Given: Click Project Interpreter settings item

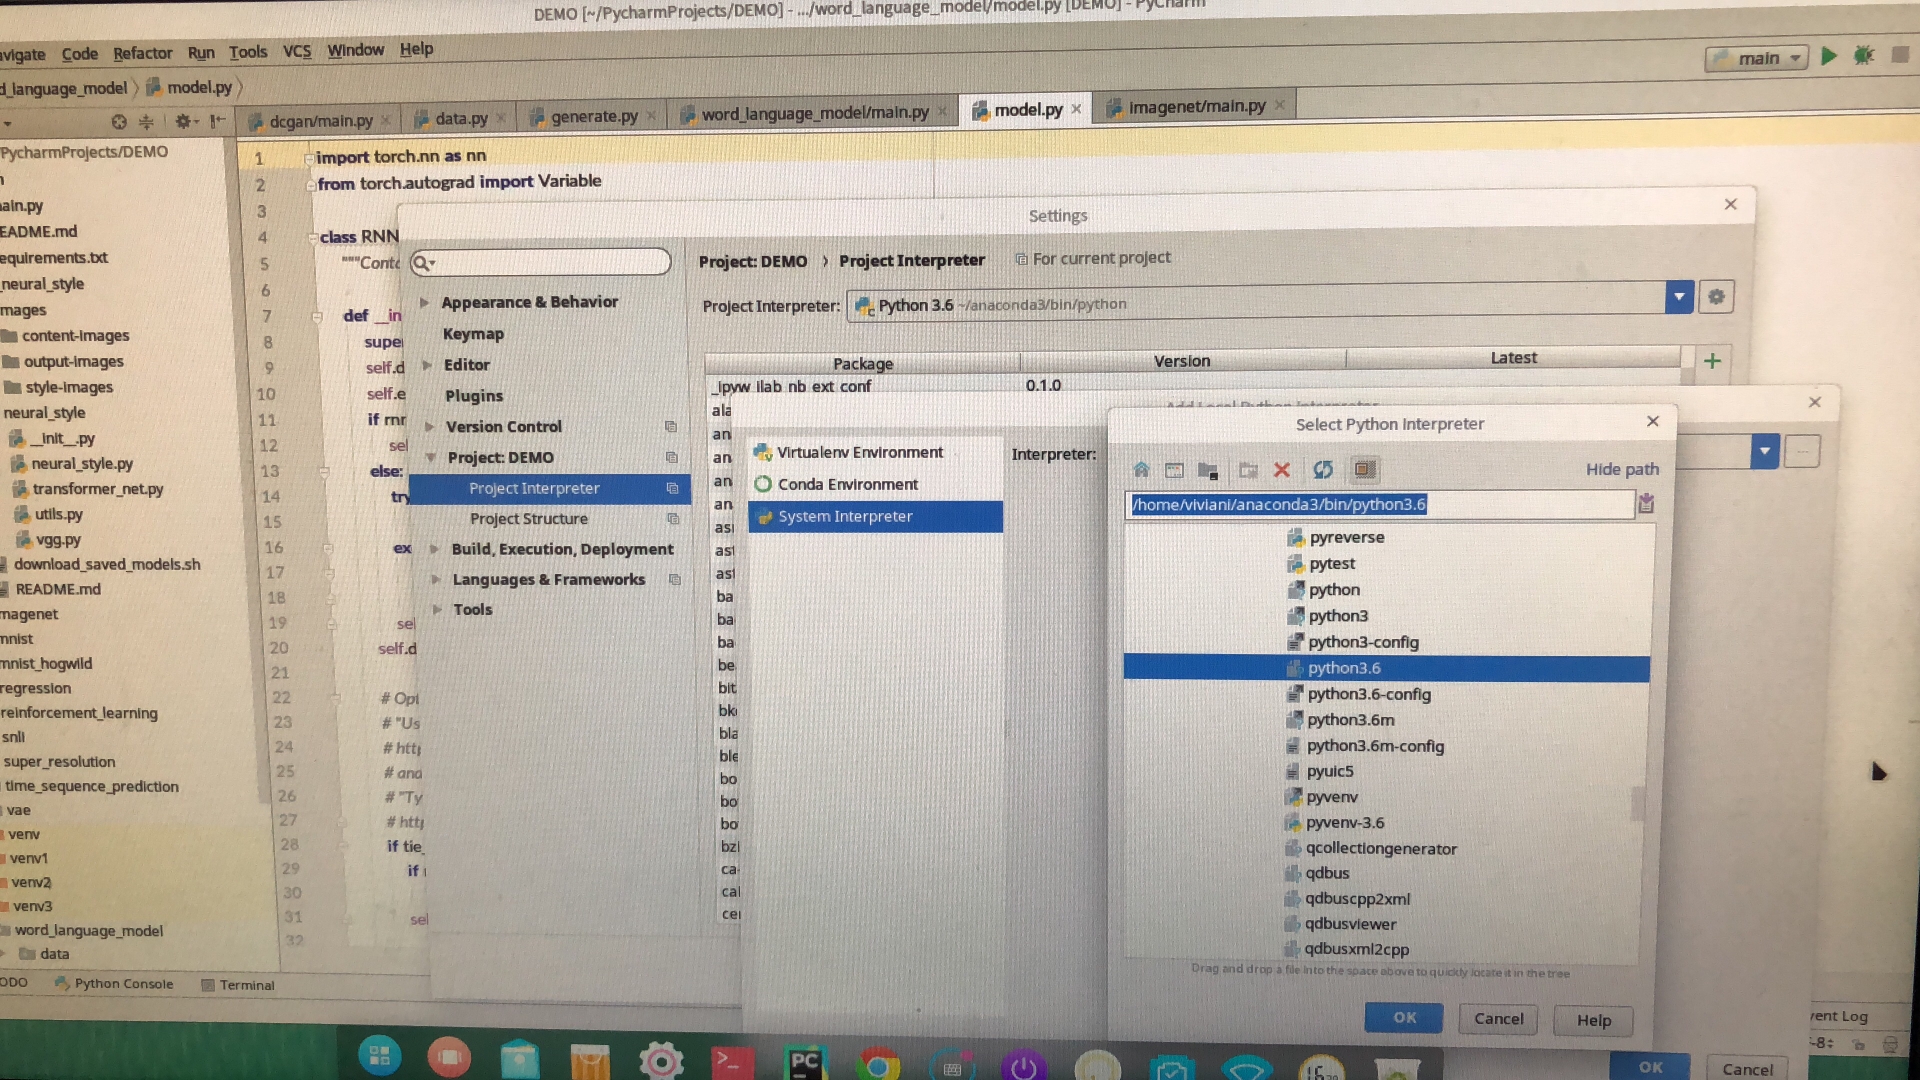Looking at the screenshot, I should pyautogui.click(x=534, y=488).
